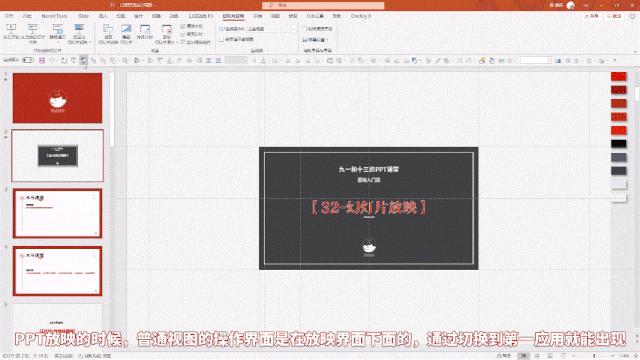Toggle the Always Use Subtitles checkbox
This screenshot has width=640, height=360.
pyautogui.click(x=318, y=29)
